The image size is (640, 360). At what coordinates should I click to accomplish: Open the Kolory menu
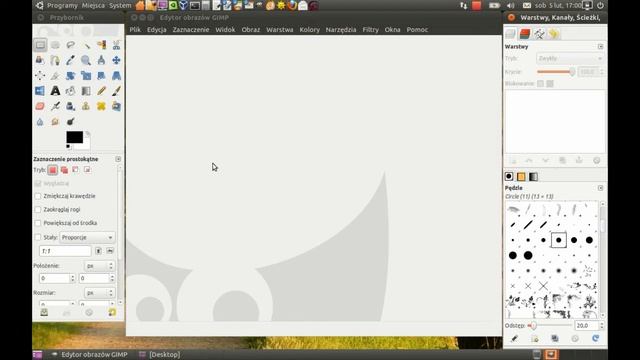point(310,29)
